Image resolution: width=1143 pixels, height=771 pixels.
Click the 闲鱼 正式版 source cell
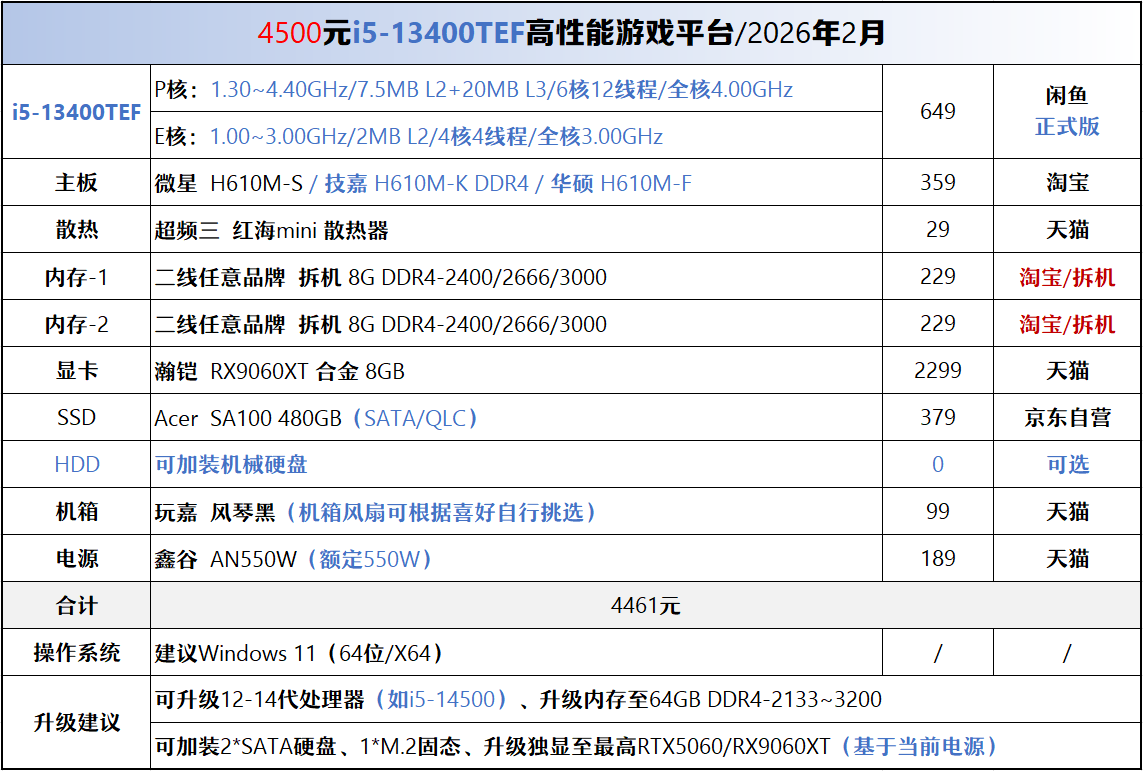tap(1067, 112)
